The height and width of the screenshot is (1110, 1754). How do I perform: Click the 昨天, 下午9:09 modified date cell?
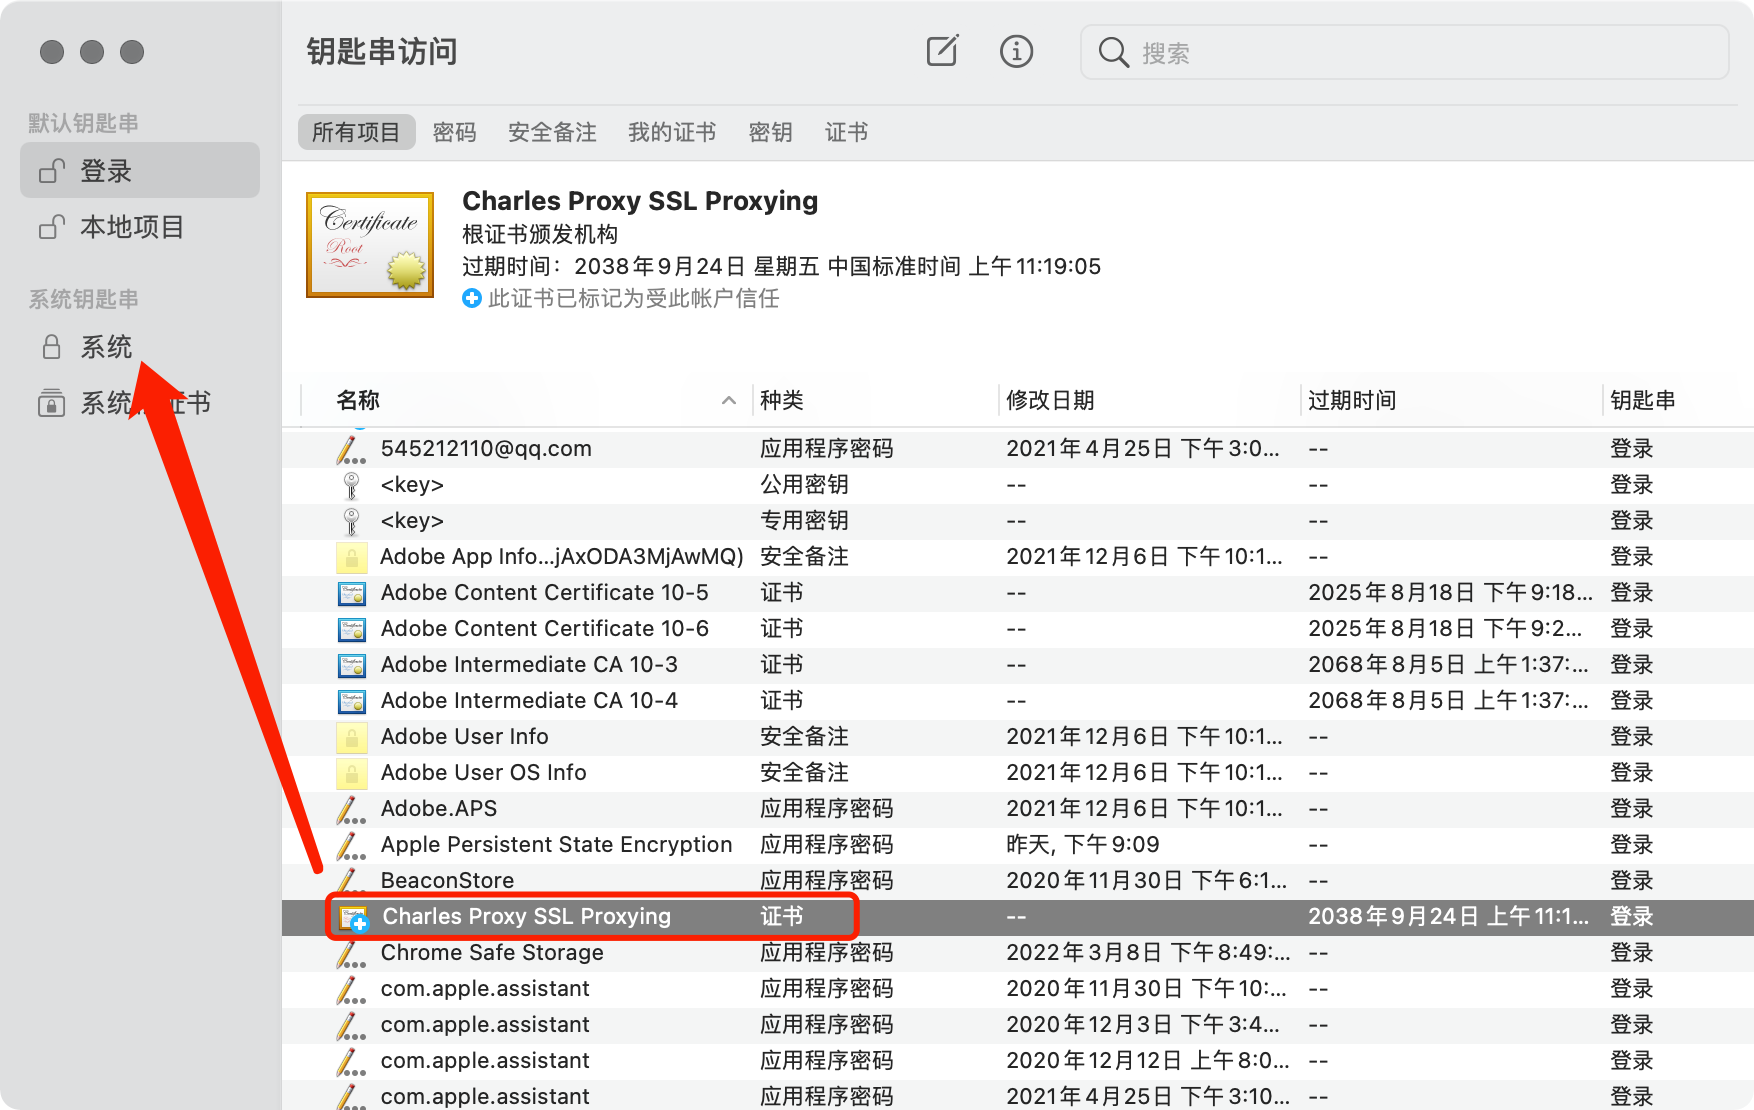click(1083, 845)
